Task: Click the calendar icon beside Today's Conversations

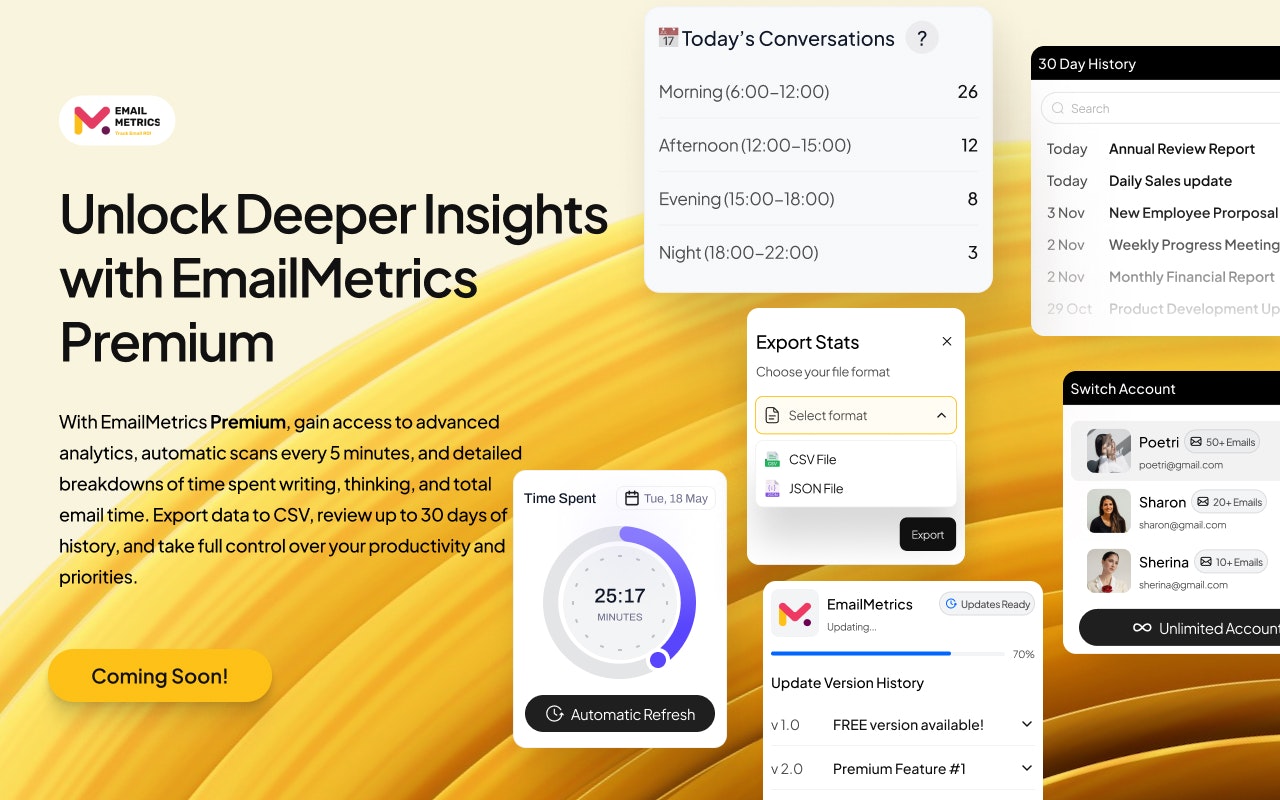Action: (x=668, y=38)
